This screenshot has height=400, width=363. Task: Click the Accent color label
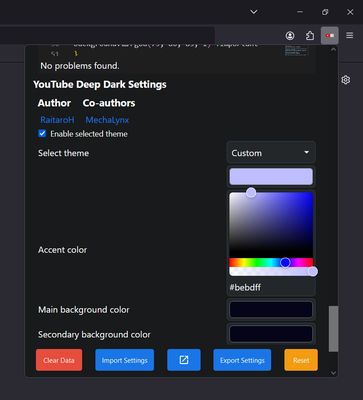pos(62,250)
